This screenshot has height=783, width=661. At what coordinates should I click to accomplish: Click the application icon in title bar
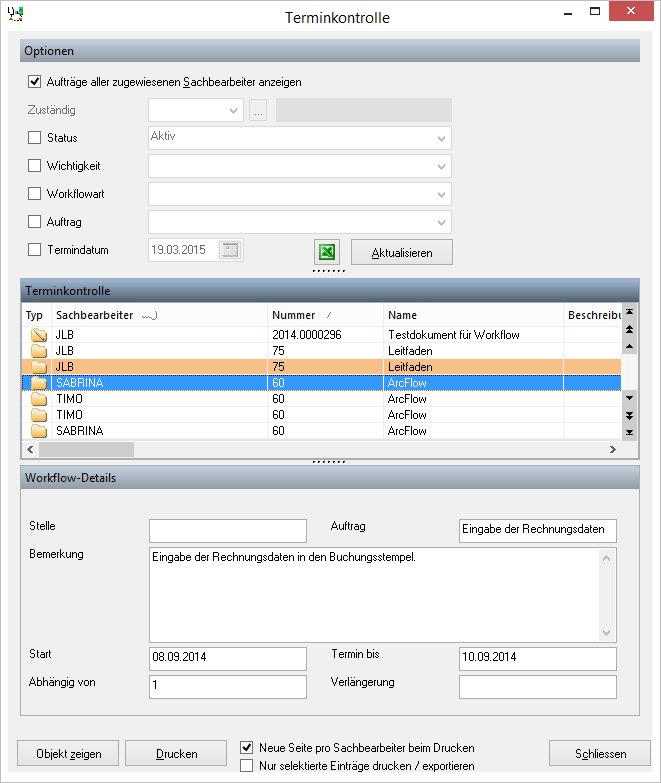click(15, 13)
